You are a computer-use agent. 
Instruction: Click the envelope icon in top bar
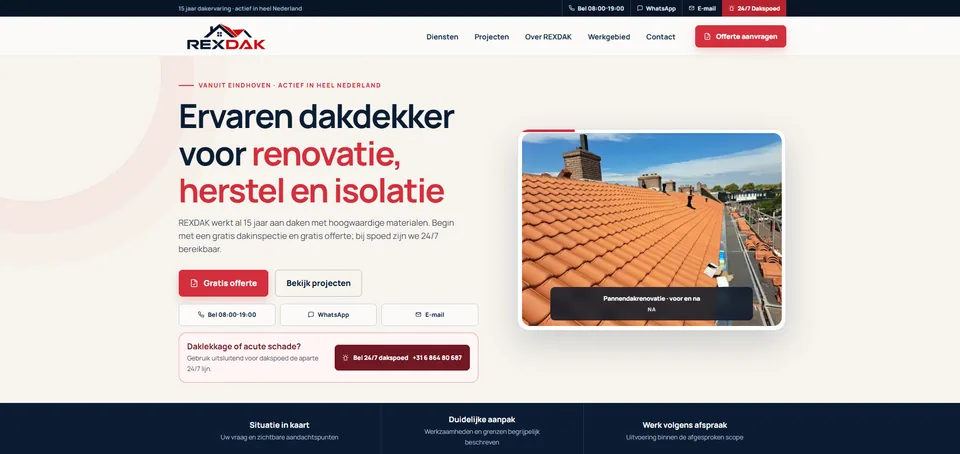691,9
